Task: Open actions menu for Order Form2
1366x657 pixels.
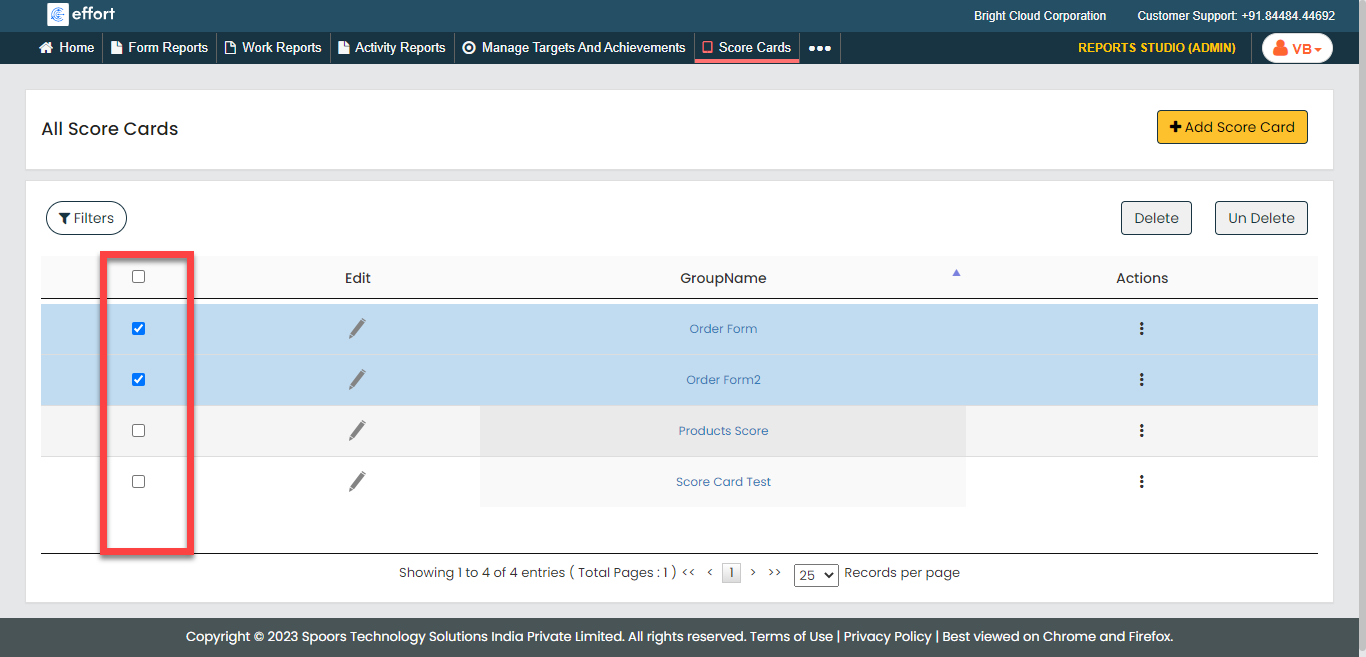Action: [1141, 380]
